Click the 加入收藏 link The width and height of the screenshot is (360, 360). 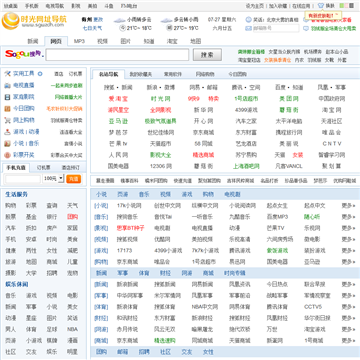tap(278, 6)
